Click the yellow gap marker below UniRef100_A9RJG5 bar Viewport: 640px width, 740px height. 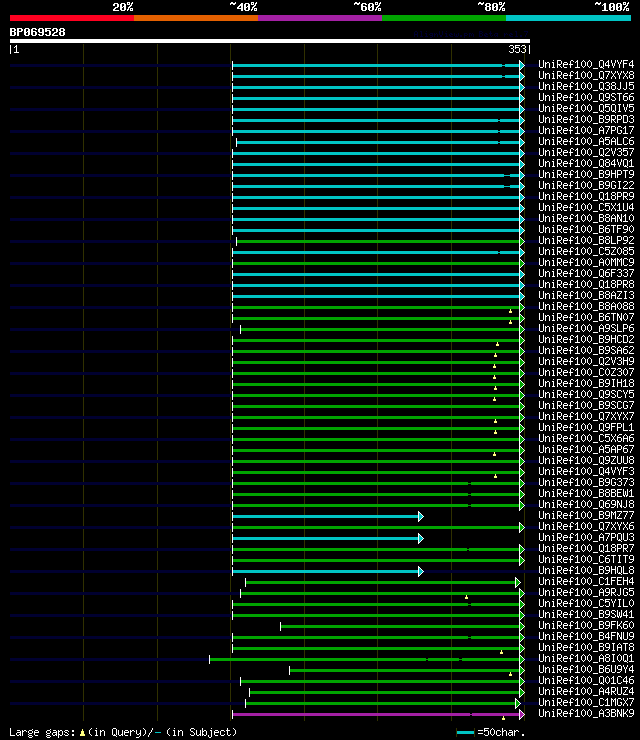[466, 597]
